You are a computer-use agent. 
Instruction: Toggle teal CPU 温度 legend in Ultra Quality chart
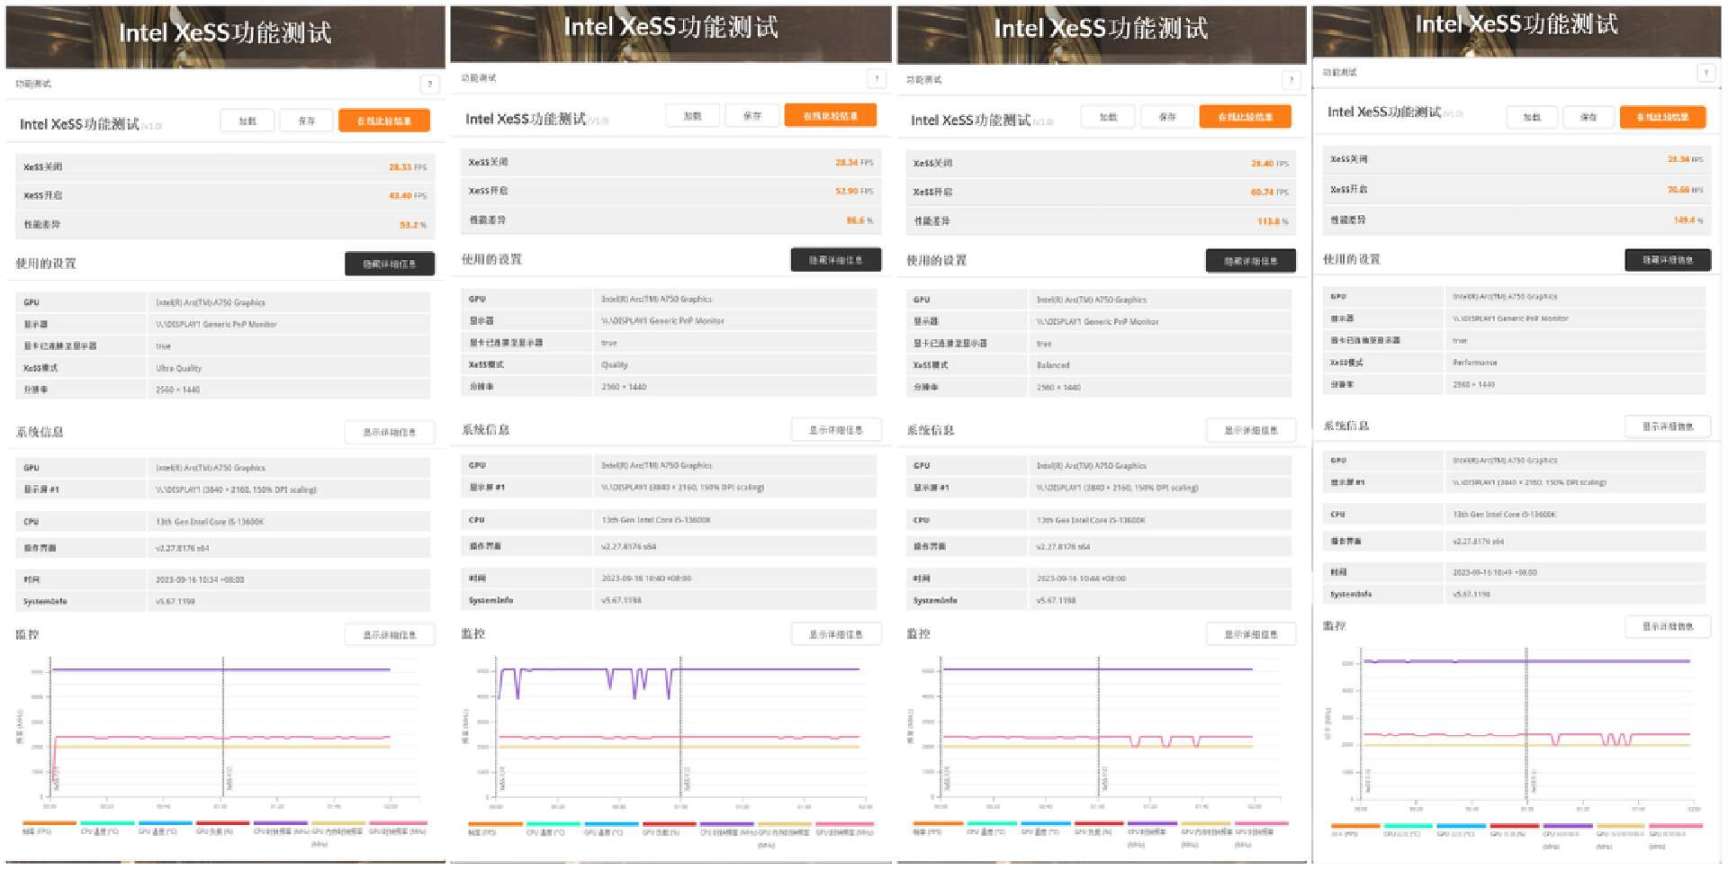coord(107,829)
